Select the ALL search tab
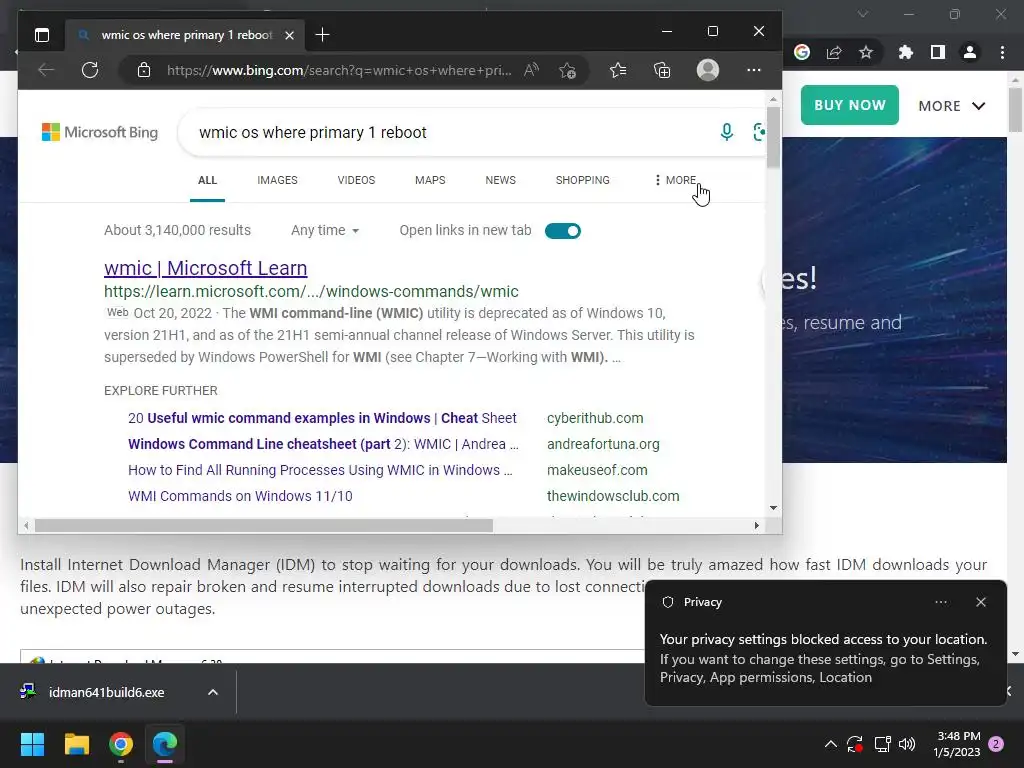This screenshot has width=1024, height=768. (207, 180)
